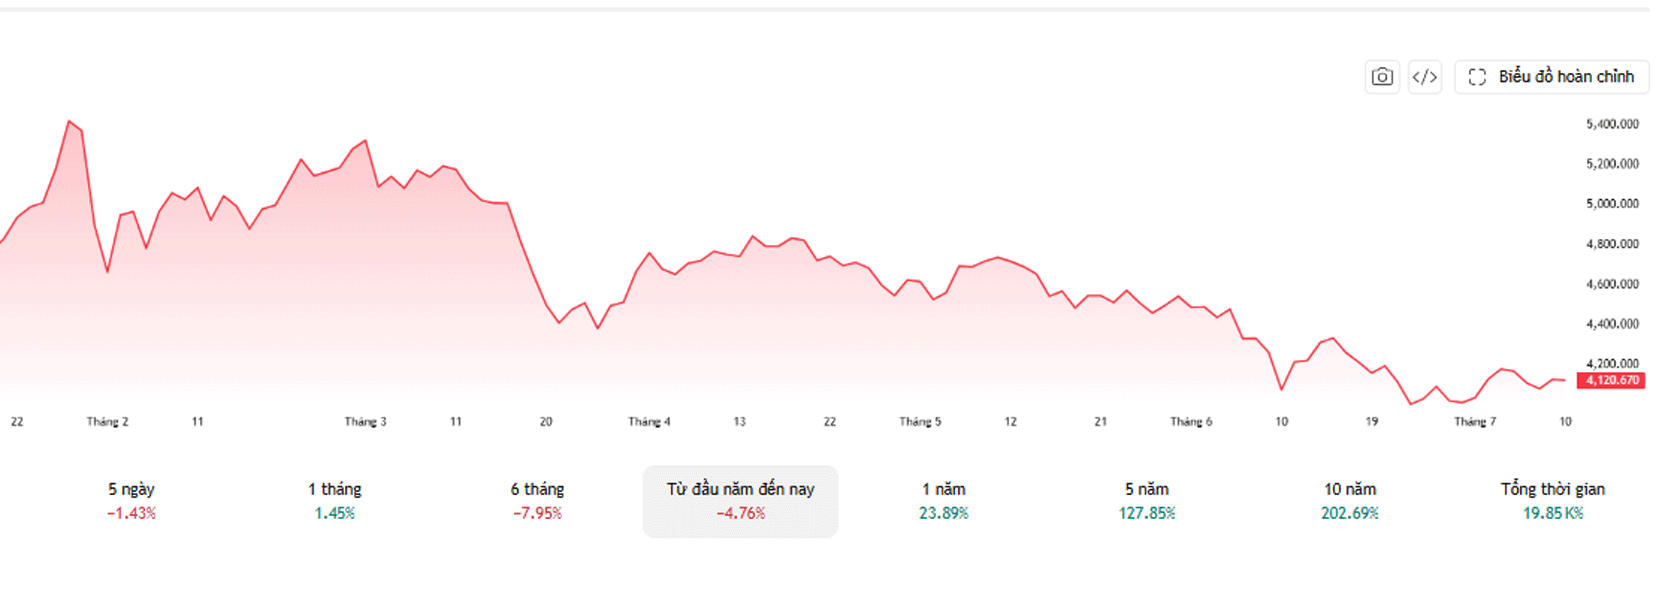
Task: Click the 5,400.000 price axis label
Action: [1612, 124]
